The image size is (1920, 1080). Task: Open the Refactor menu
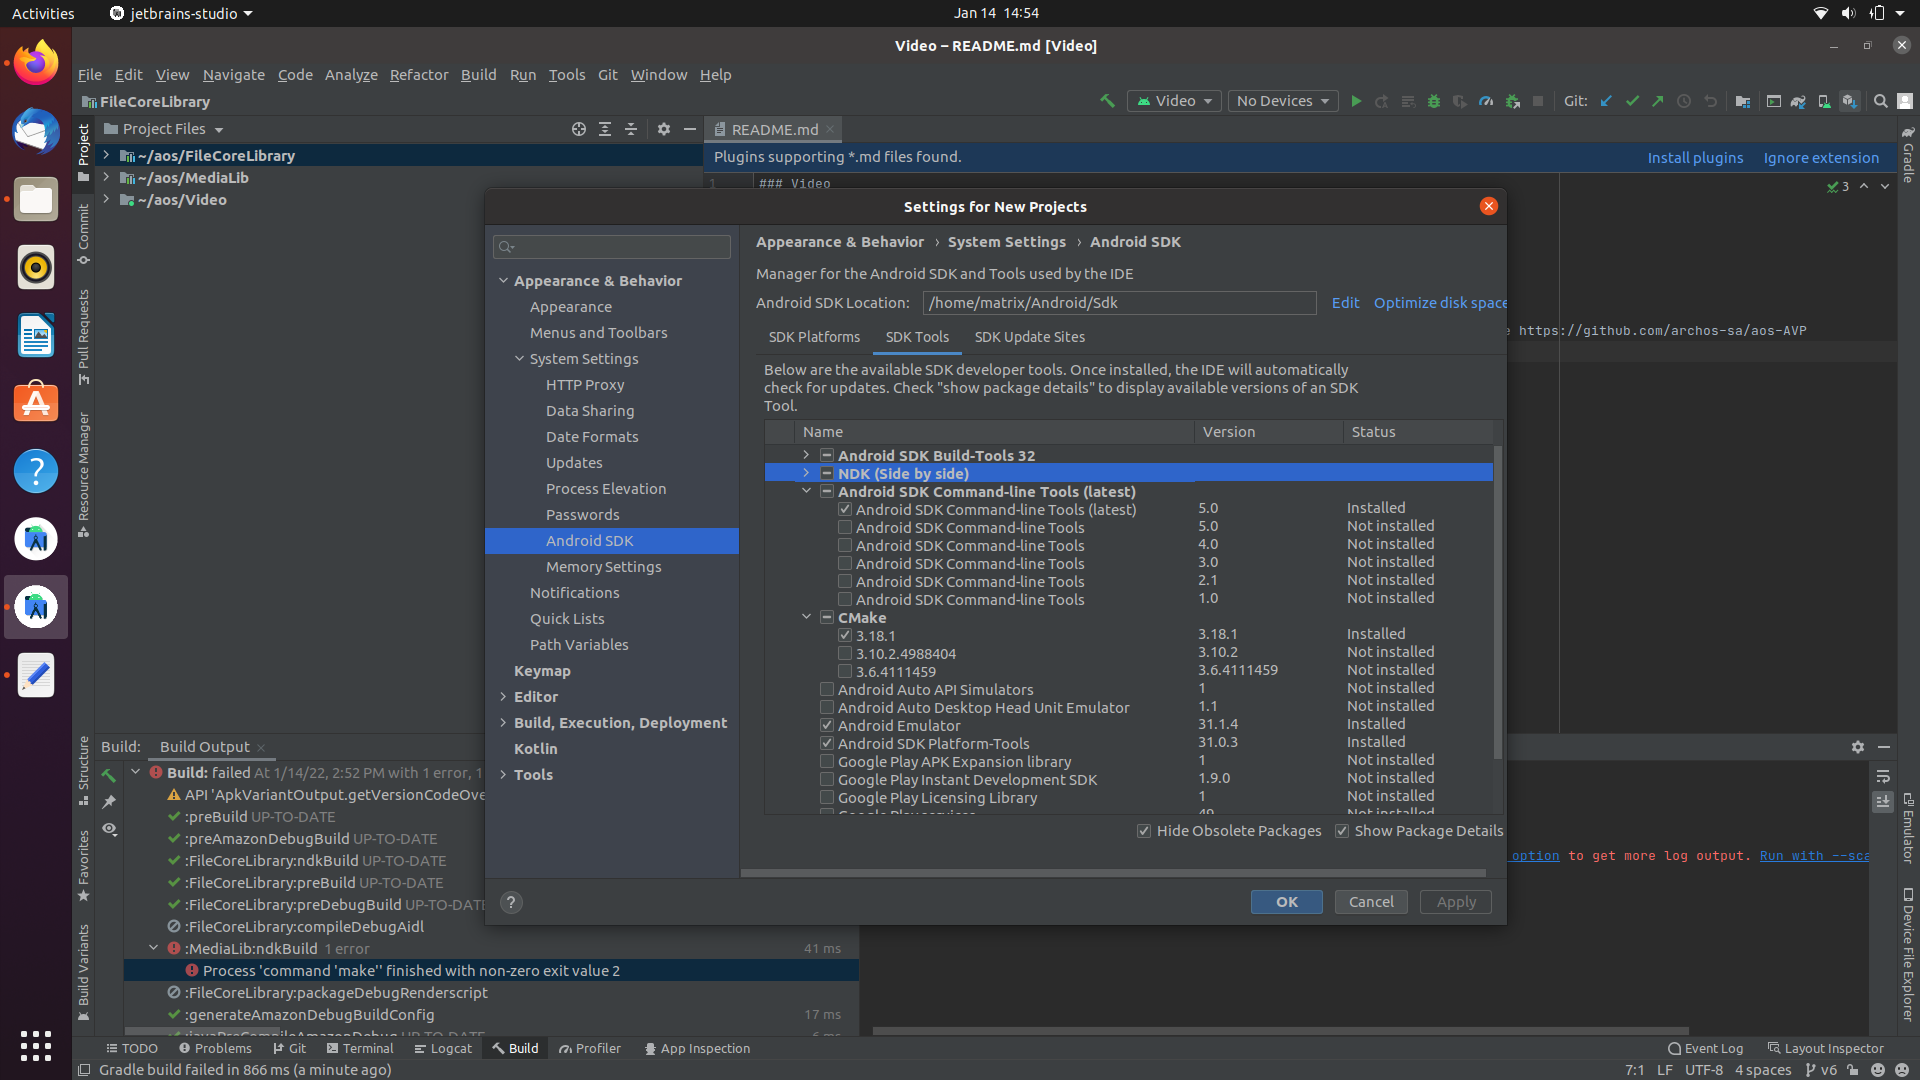tap(418, 74)
